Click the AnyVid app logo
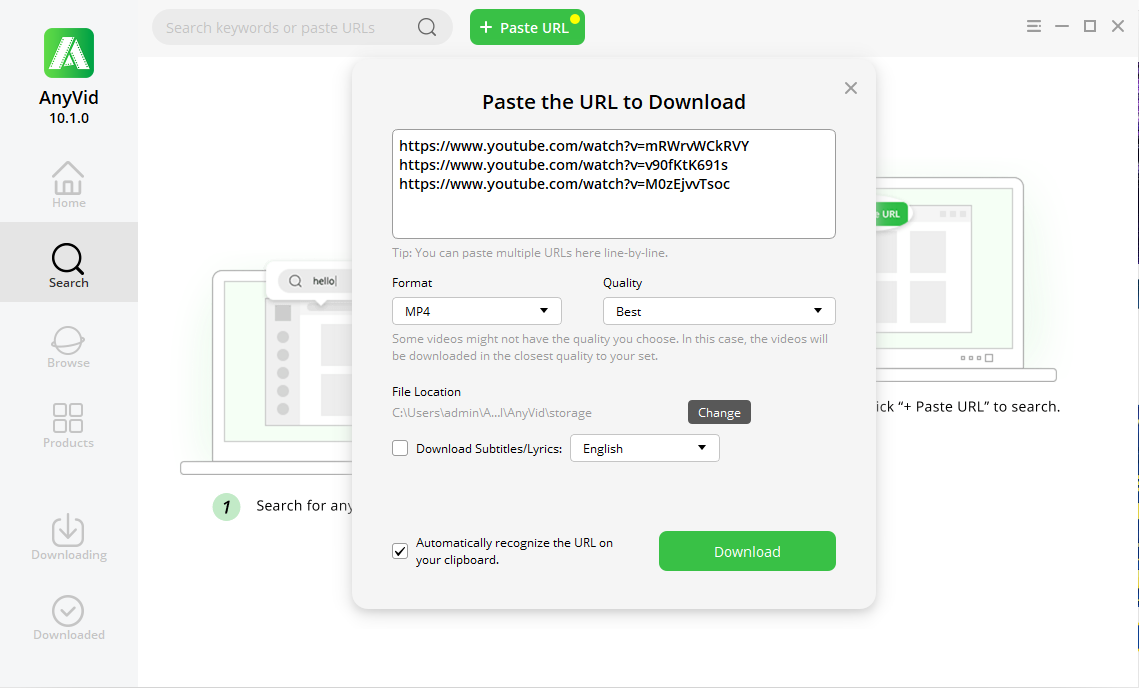This screenshot has height=688, width=1139. tap(69, 53)
